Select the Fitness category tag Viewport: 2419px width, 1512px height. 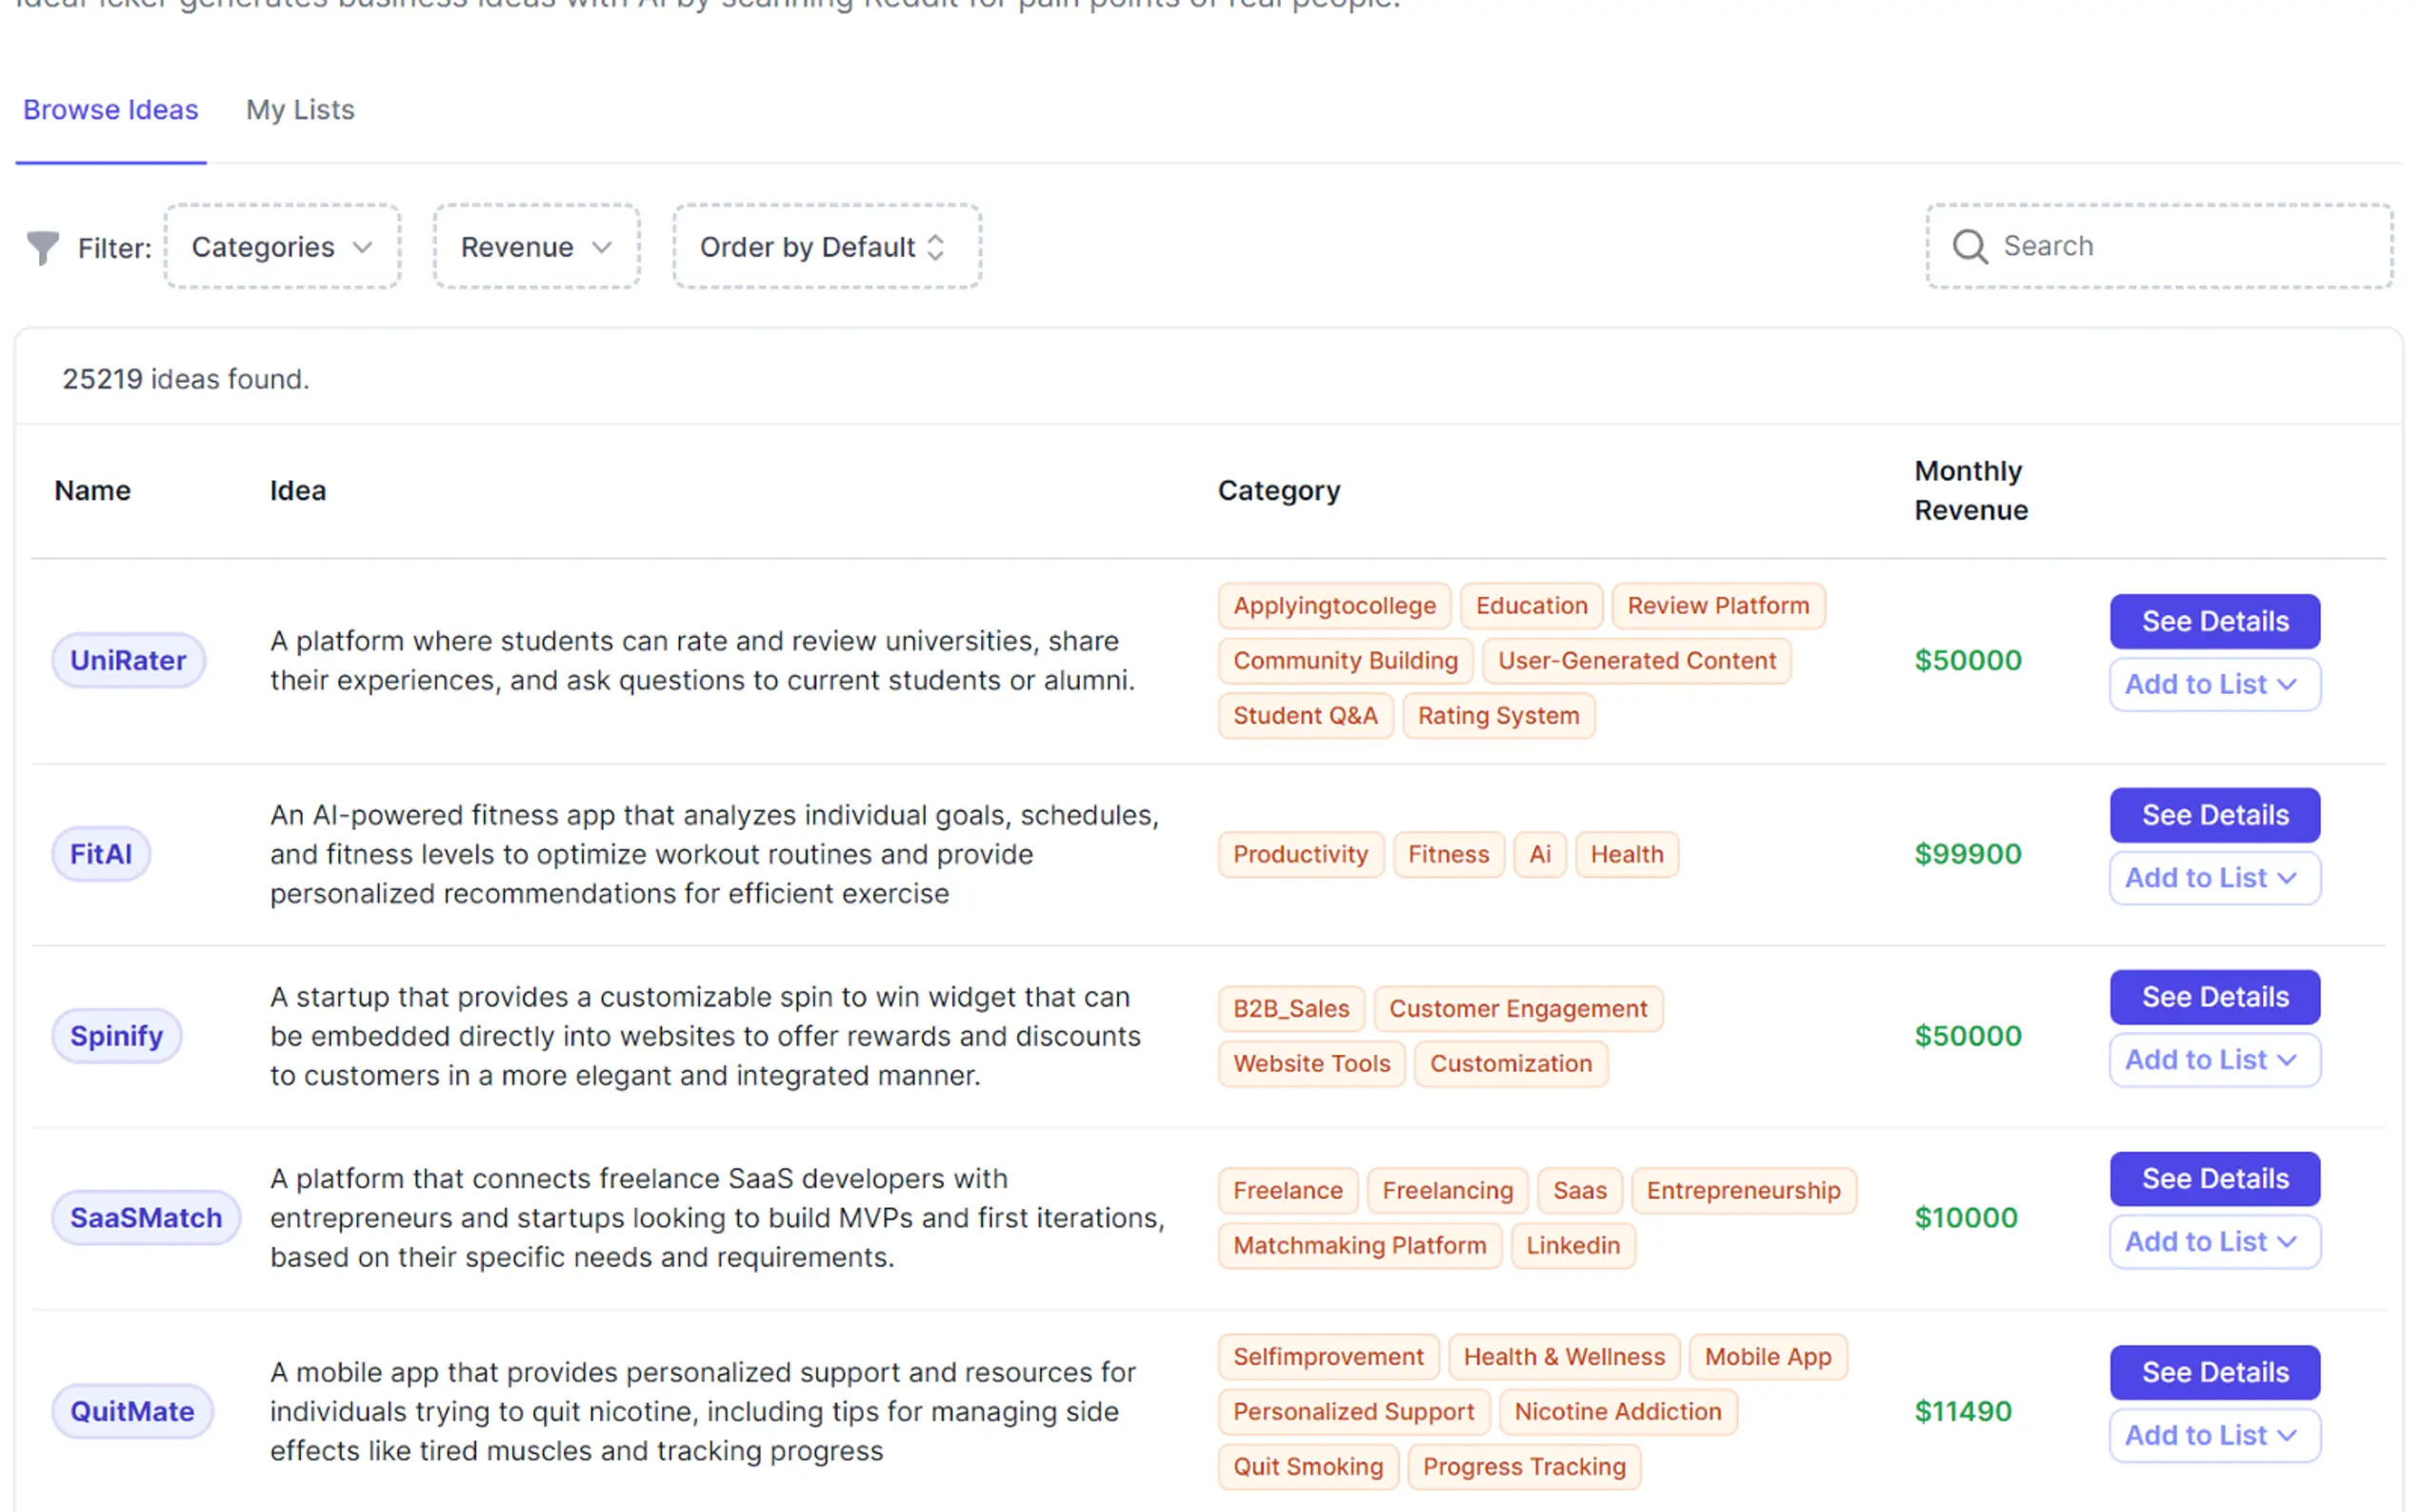(1448, 855)
